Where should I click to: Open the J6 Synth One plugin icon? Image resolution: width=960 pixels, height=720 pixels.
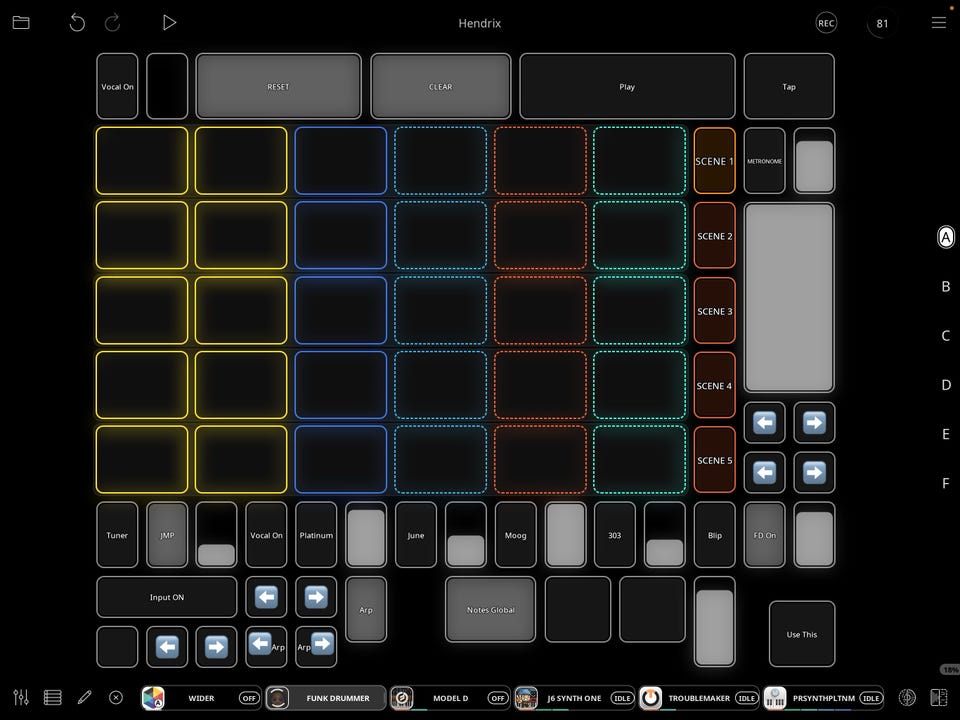click(526, 698)
